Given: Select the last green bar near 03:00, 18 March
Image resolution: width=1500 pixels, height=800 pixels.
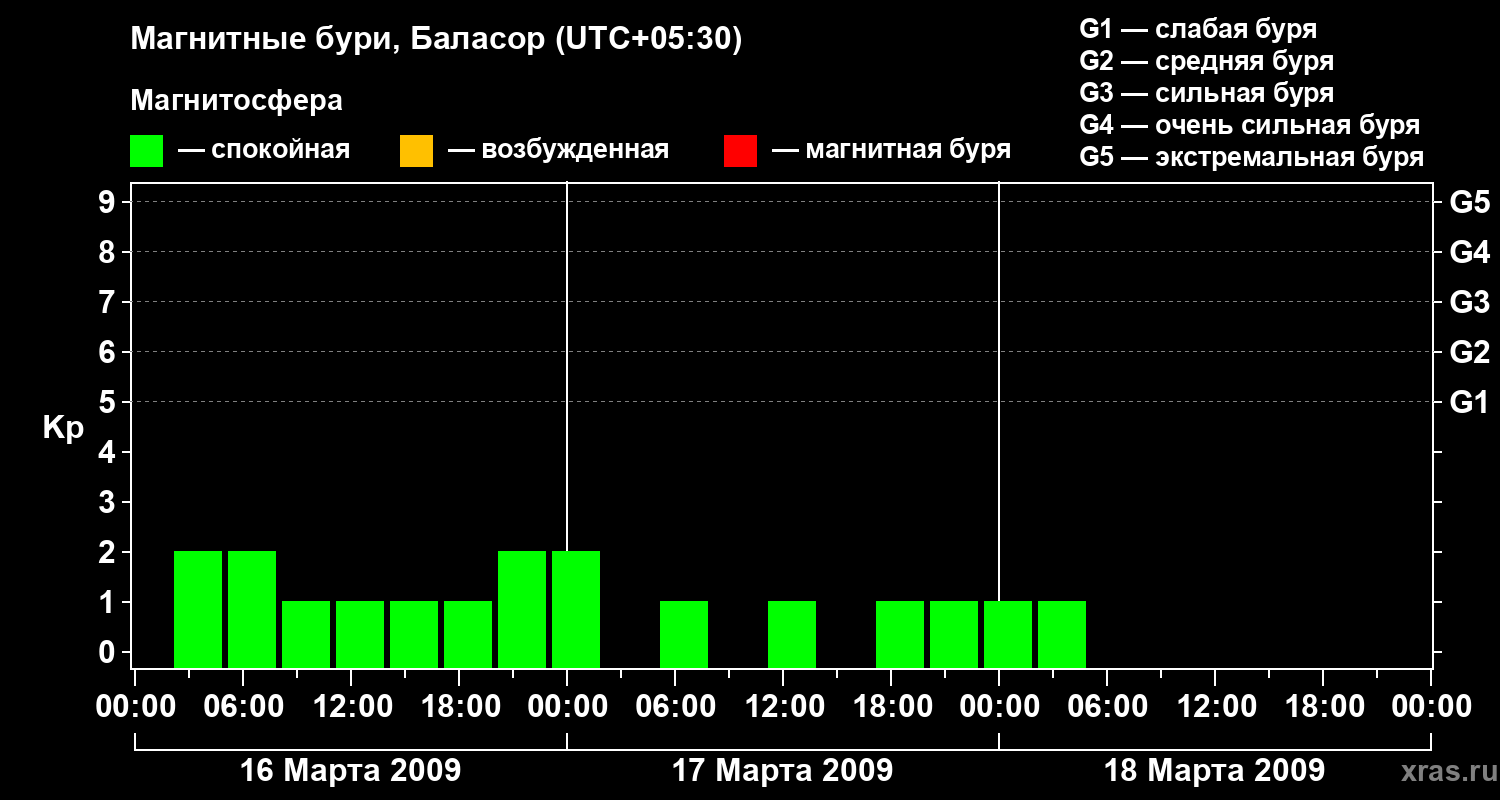Looking at the screenshot, I should click(1062, 634).
